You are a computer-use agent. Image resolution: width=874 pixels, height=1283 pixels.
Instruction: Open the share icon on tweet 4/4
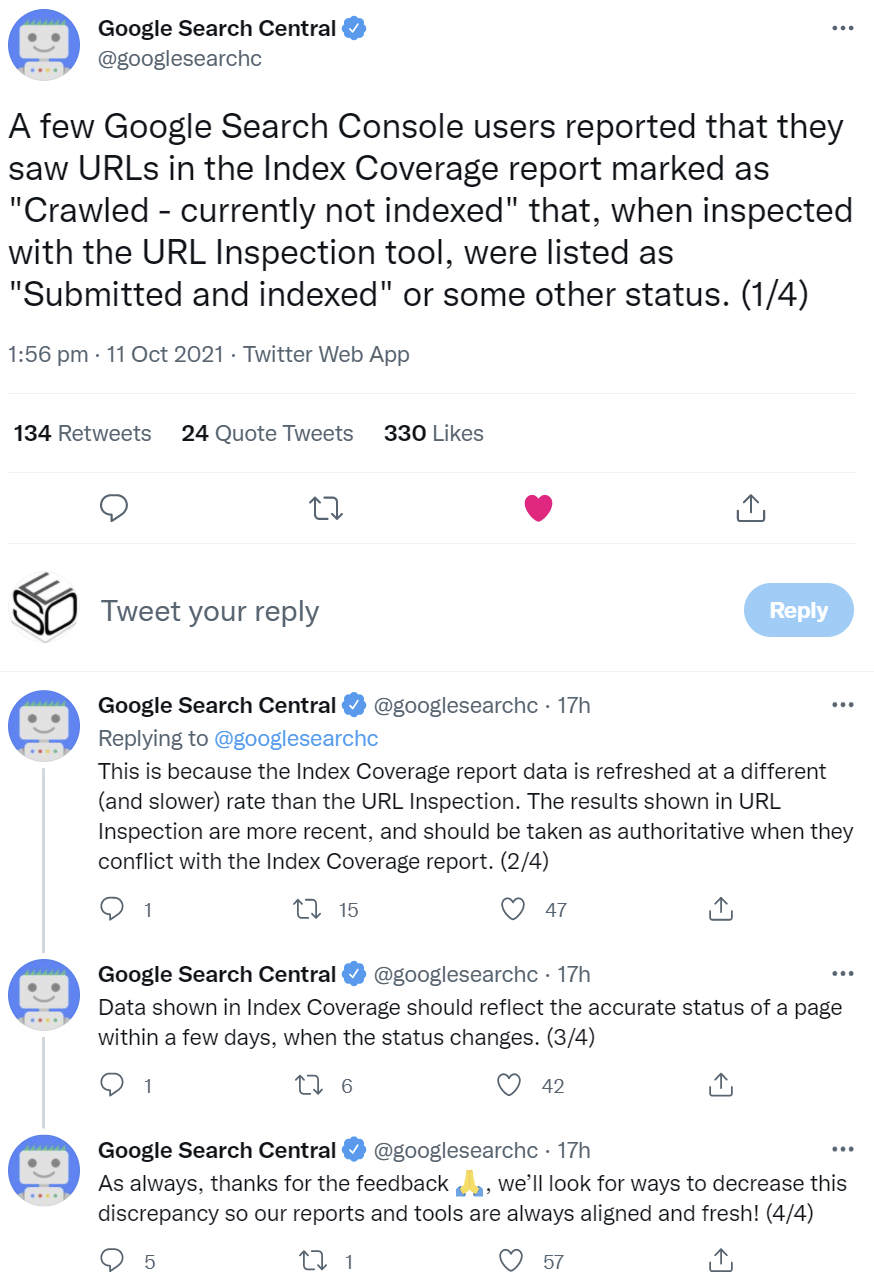pos(720,1261)
